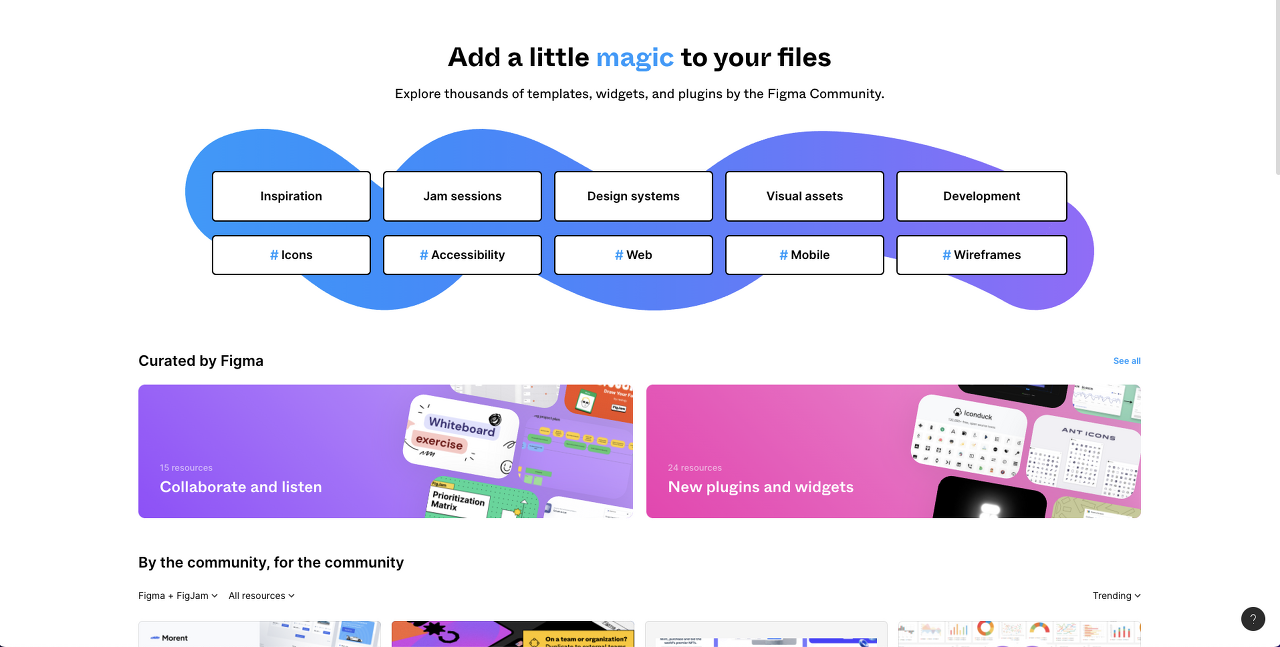1280x647 pixels.
Task: Expand the All resources filter dropdown
Action: point(261,596)
